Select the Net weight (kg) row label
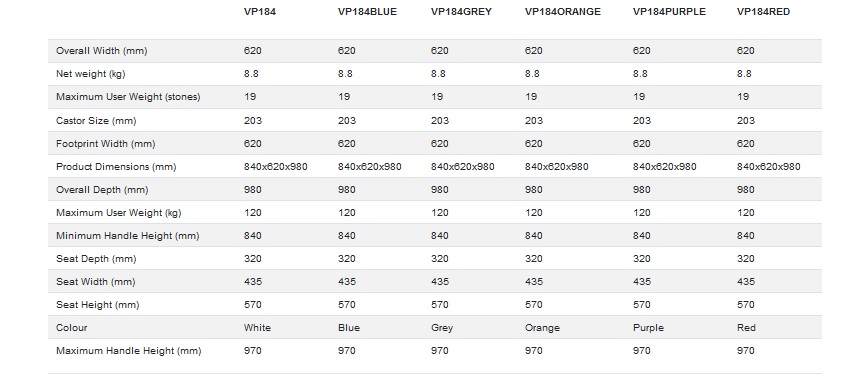844x382 pixels. pyautogui.click(x=90, y=74)
